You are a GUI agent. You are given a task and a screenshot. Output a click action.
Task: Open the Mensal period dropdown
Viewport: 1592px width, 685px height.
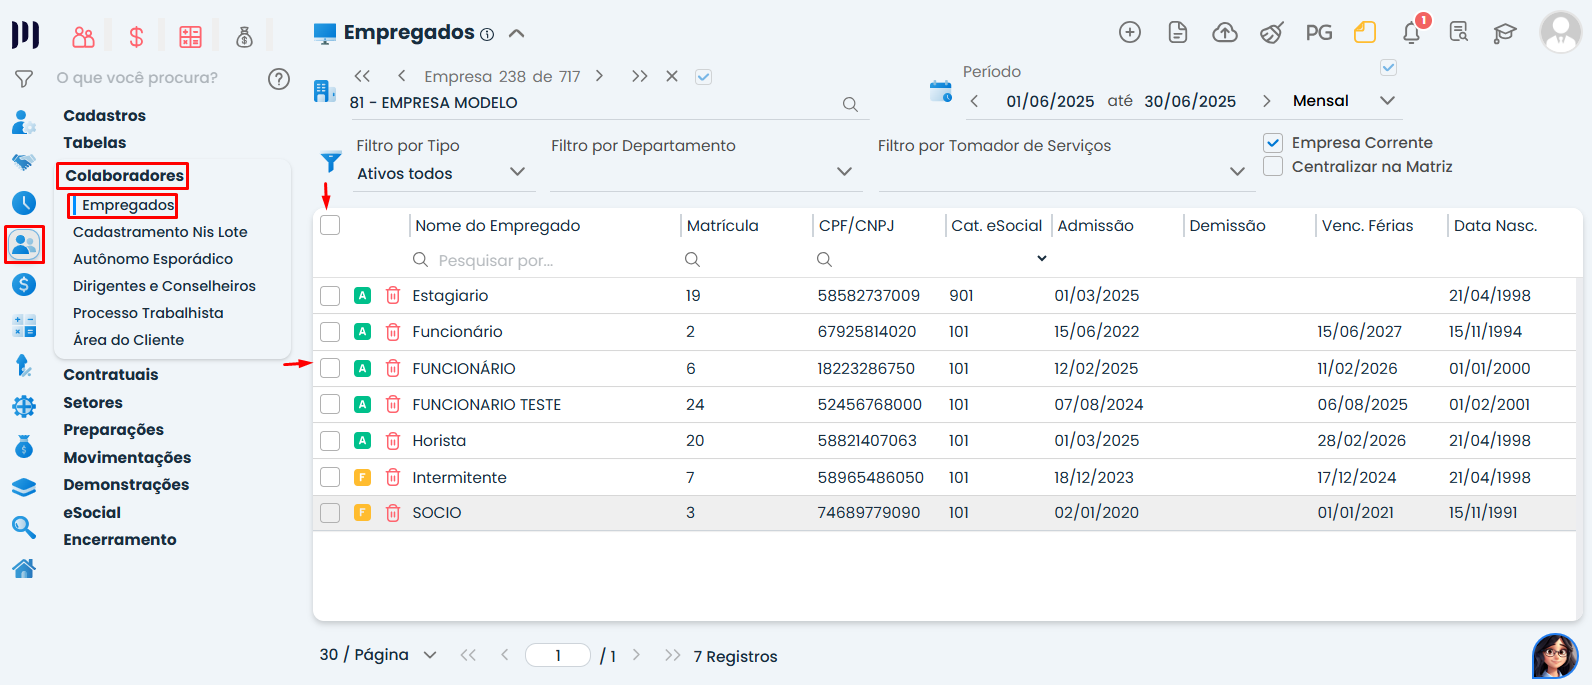[1386, 101]
